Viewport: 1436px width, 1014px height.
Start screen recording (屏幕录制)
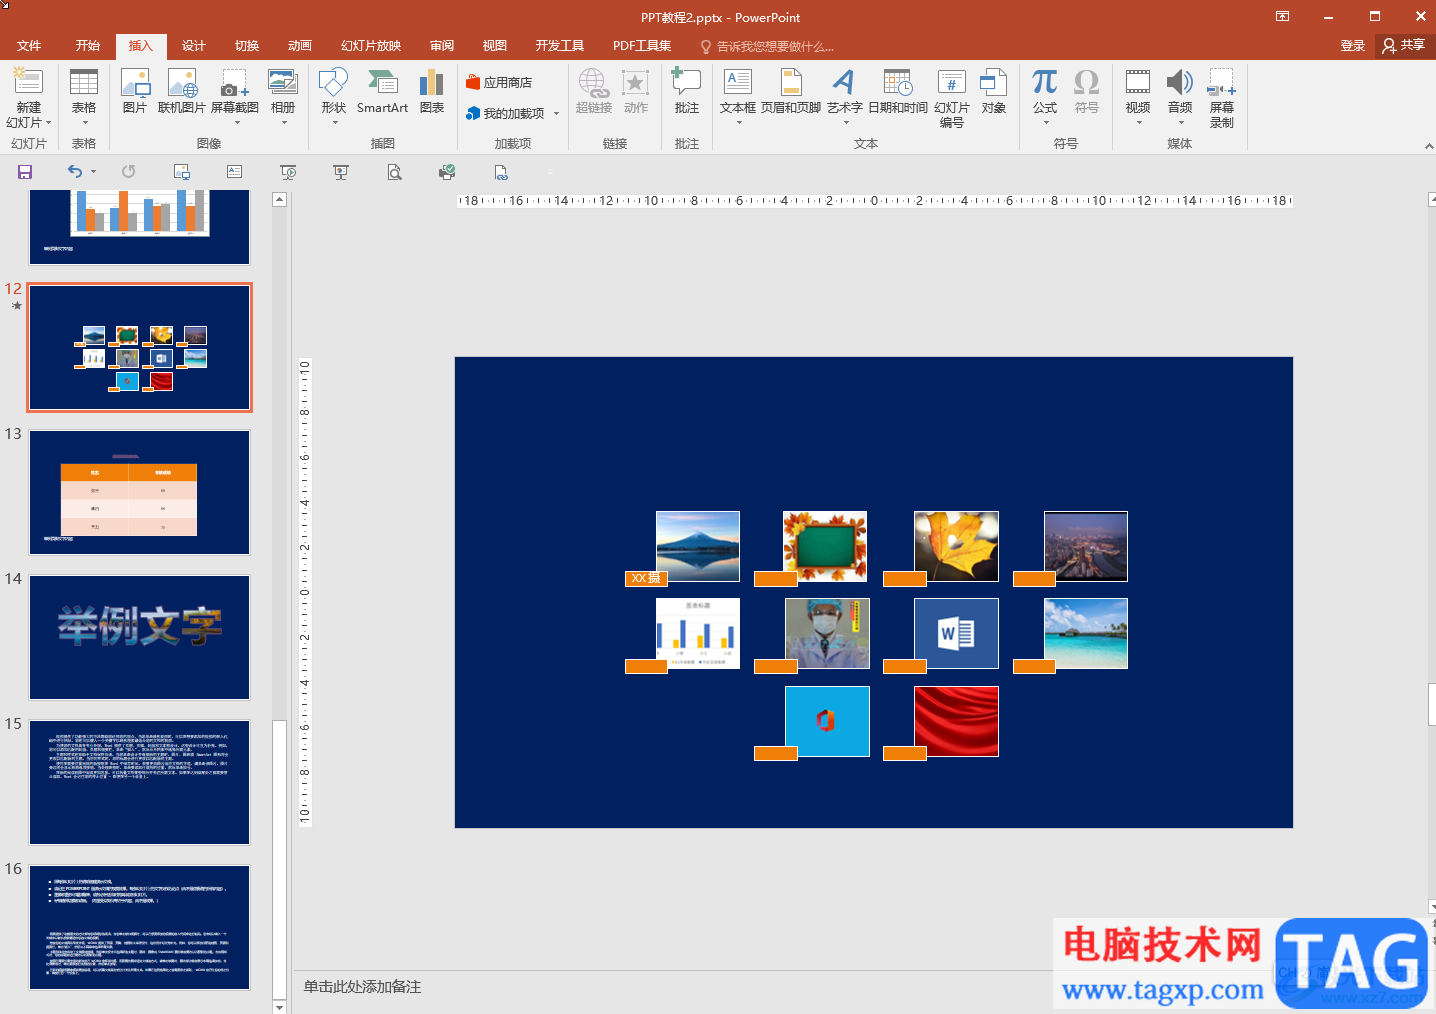1222,98
